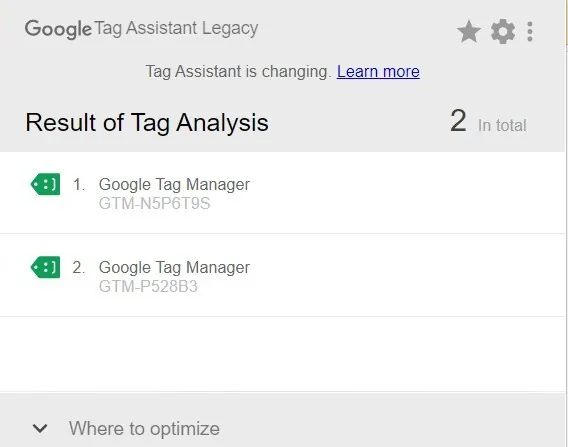Click the star favorite icon
Screen dimensions: 568x447
coord(469,32)
